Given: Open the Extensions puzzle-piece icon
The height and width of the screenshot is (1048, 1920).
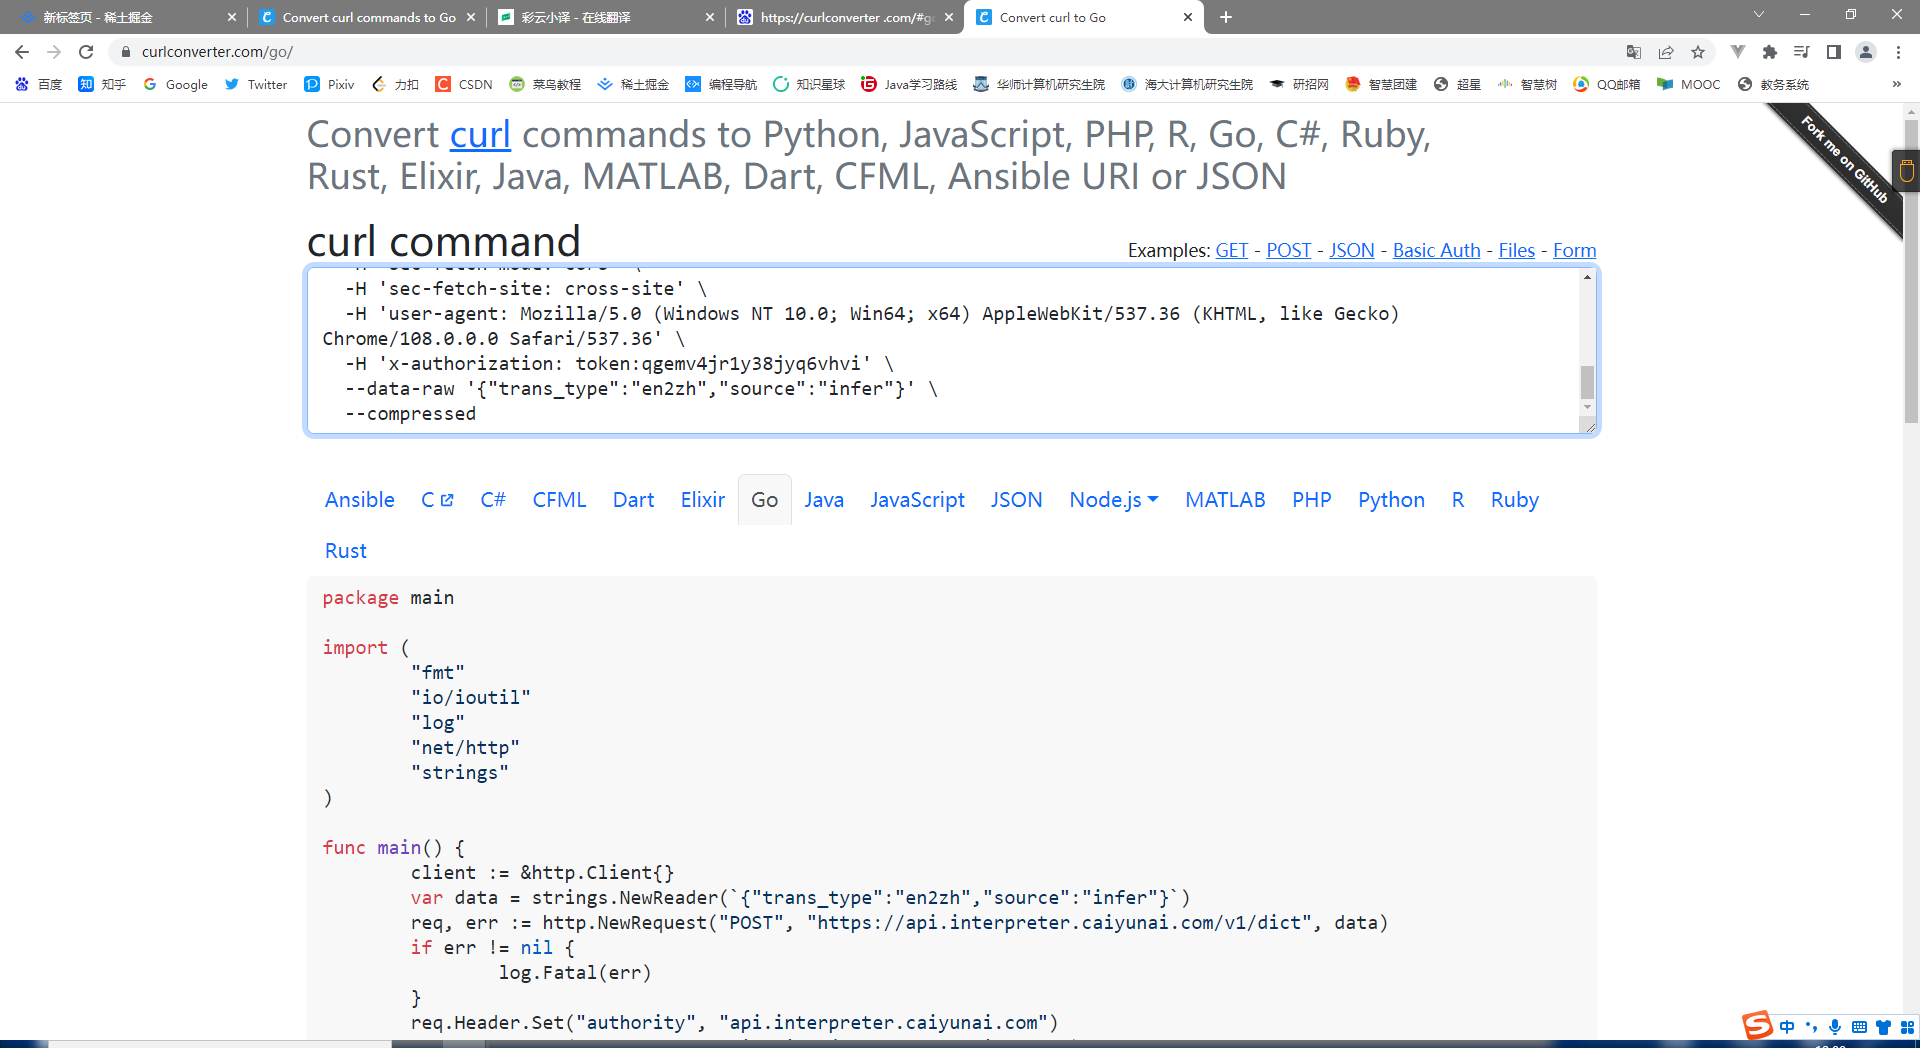Looking at the screenshot, I should click(x=1769, y=52).
